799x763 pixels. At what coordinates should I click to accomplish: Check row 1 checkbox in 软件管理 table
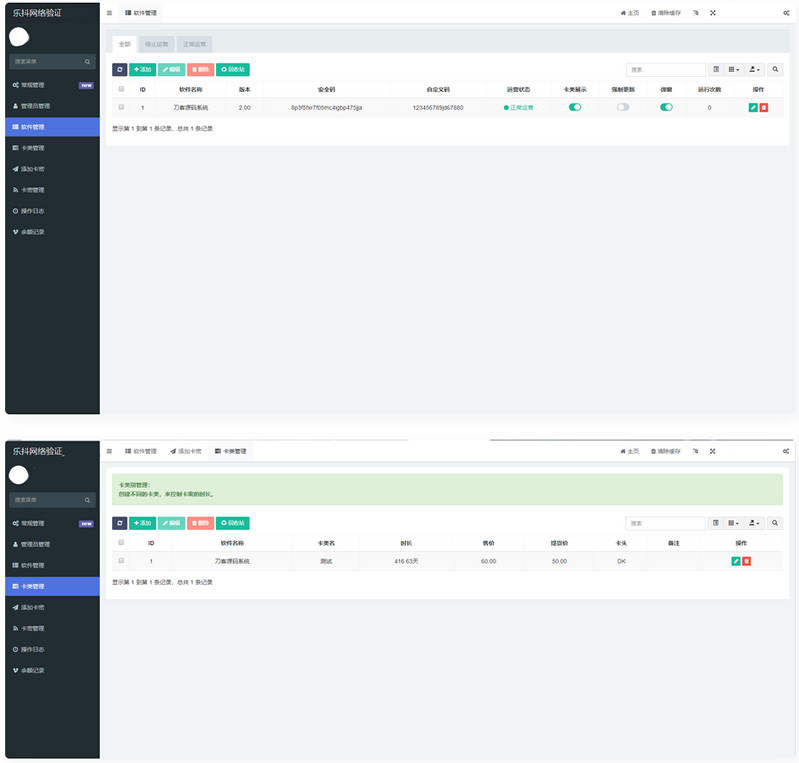121,107
